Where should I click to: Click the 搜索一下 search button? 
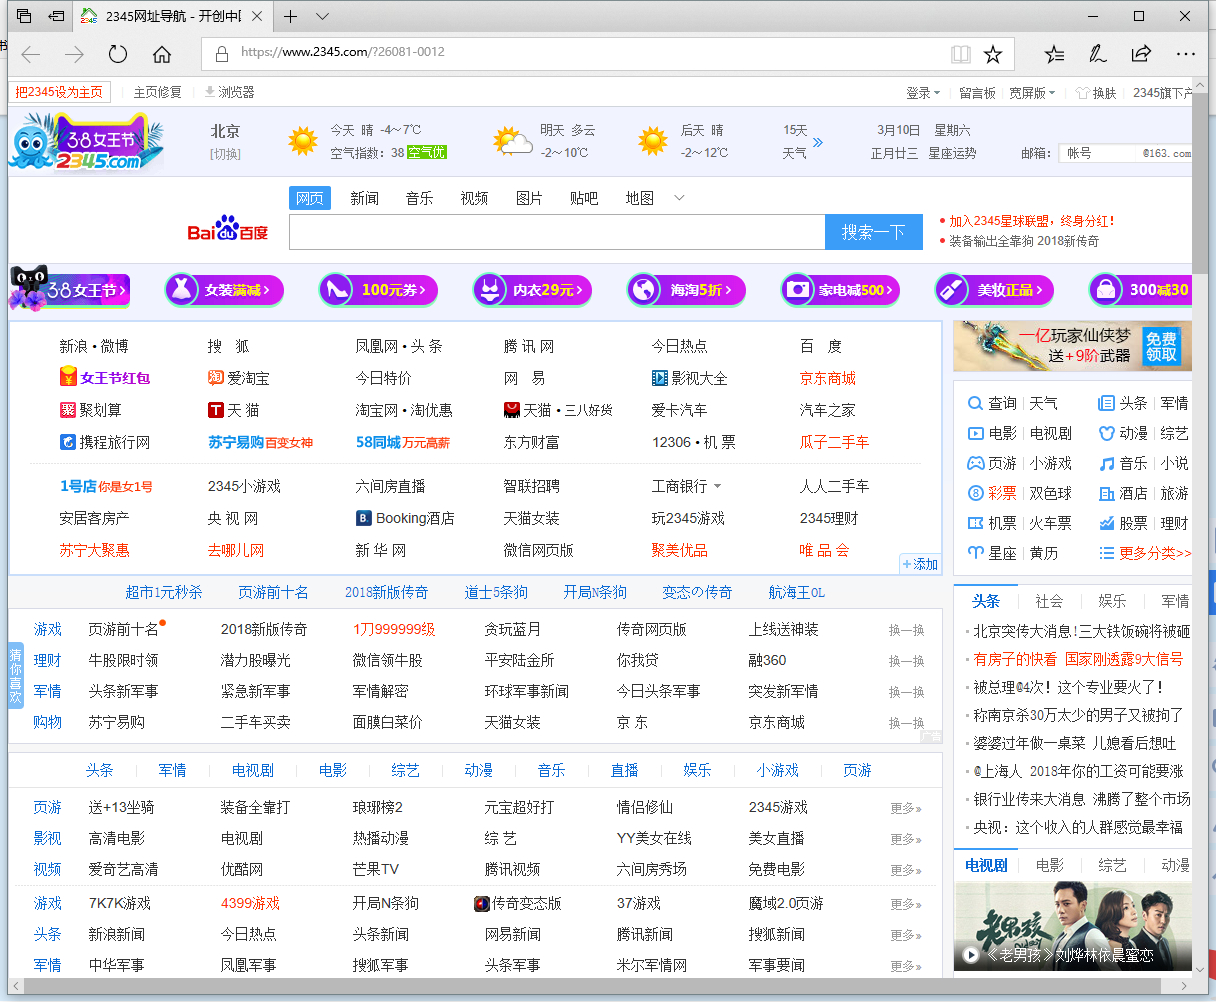click(873, 232)
